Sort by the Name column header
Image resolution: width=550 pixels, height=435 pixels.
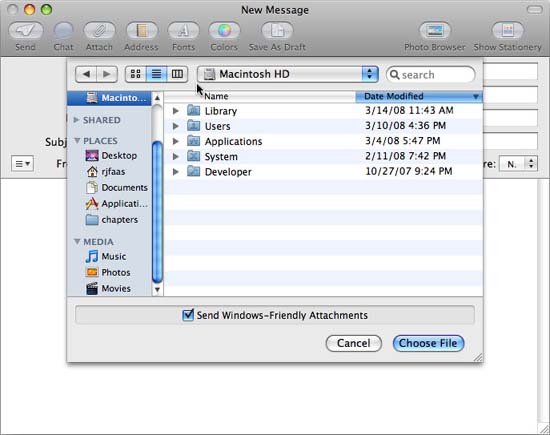tap(260, 96)
